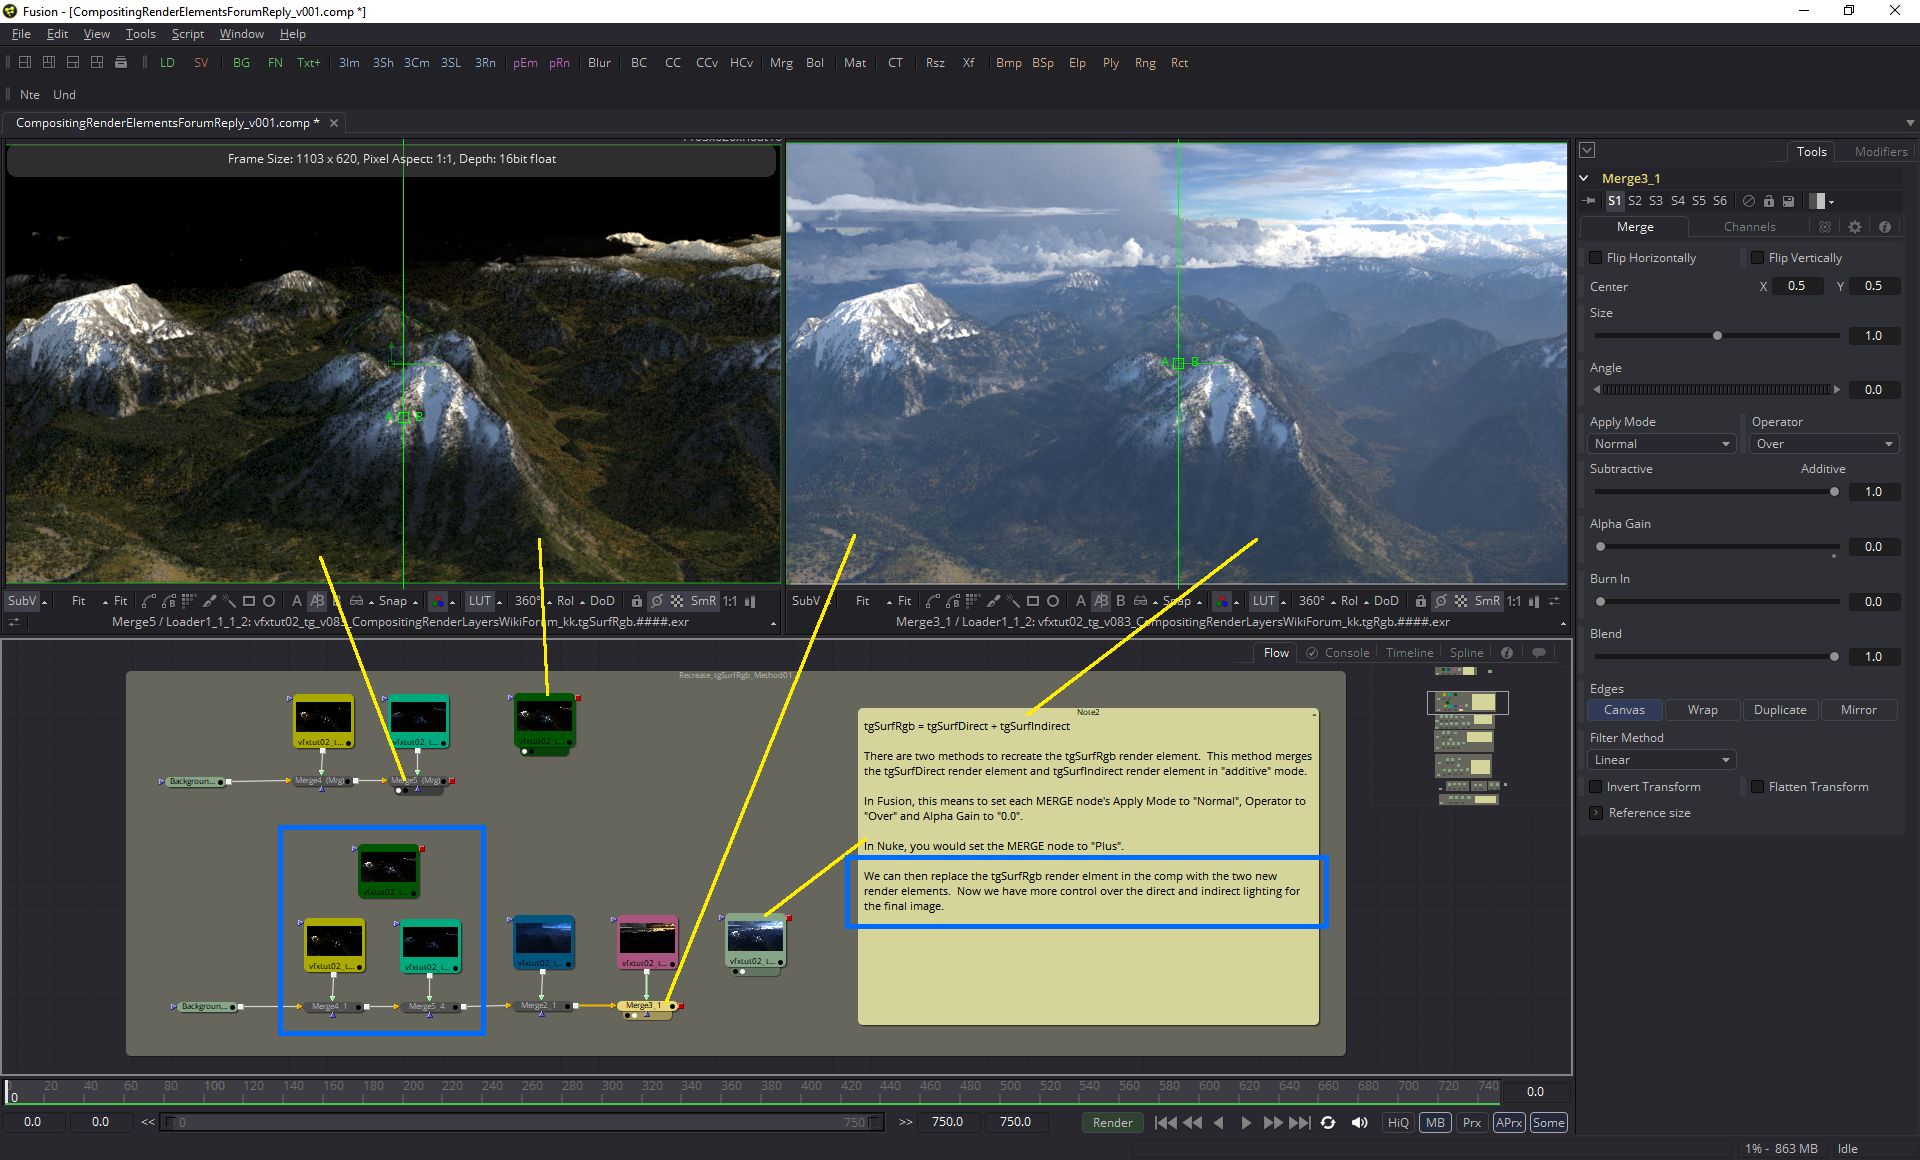1920x1160 pixels.
Task: Click the loop playback icon
Action: pos(1328,1122)
